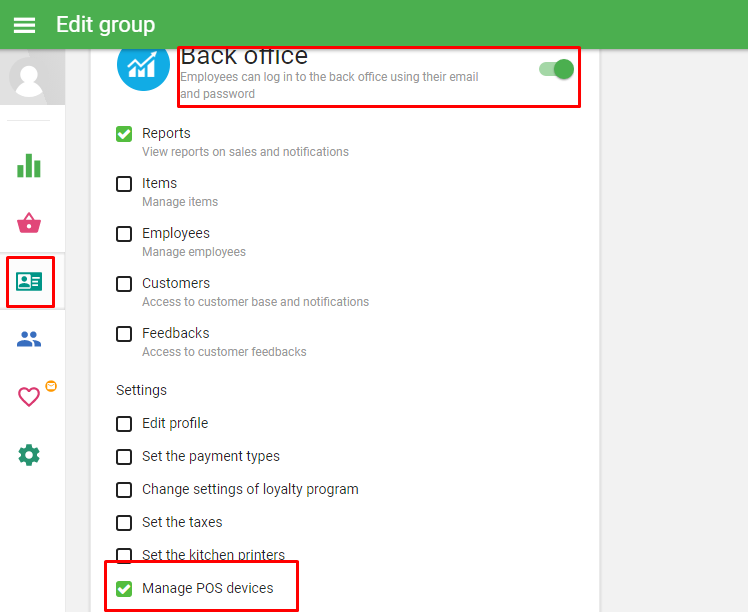Screen dimensions: 748x612
Task: Select the Employees ID card icon
Action: 29,282
